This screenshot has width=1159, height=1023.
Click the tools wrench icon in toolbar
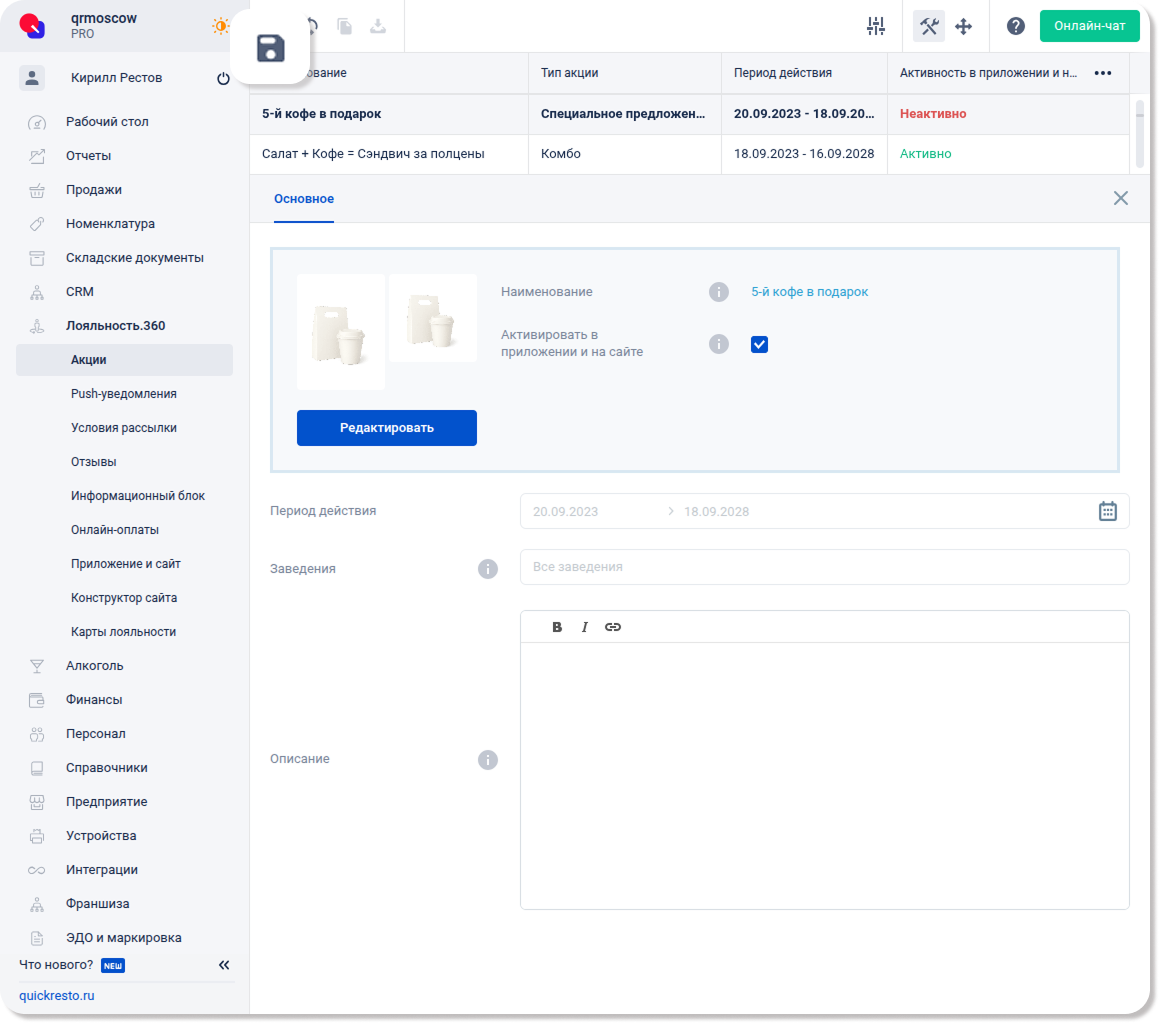click(929, 27)
